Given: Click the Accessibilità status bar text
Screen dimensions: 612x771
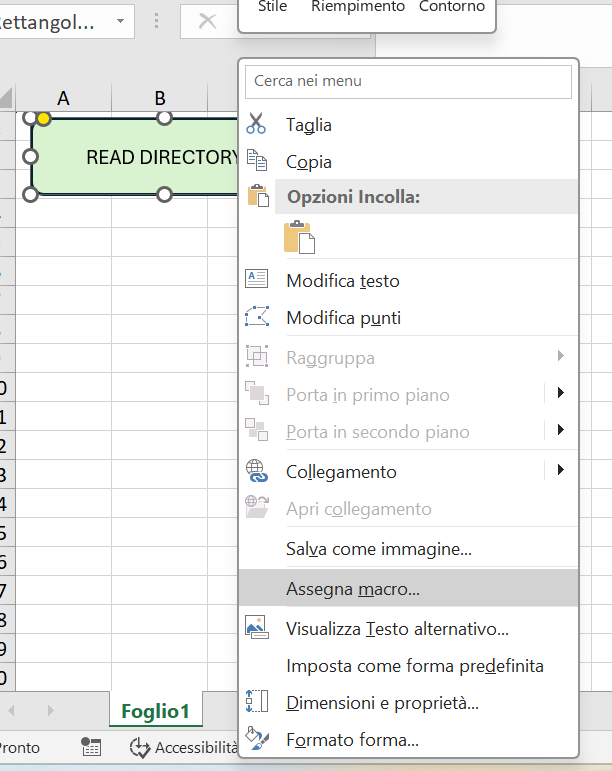Looking at the screenshot, I should (x=197, y=747).
